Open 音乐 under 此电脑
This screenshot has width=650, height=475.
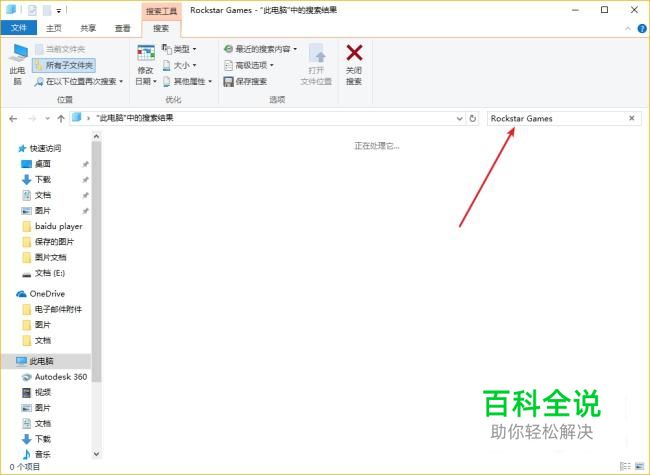(36, 454)
